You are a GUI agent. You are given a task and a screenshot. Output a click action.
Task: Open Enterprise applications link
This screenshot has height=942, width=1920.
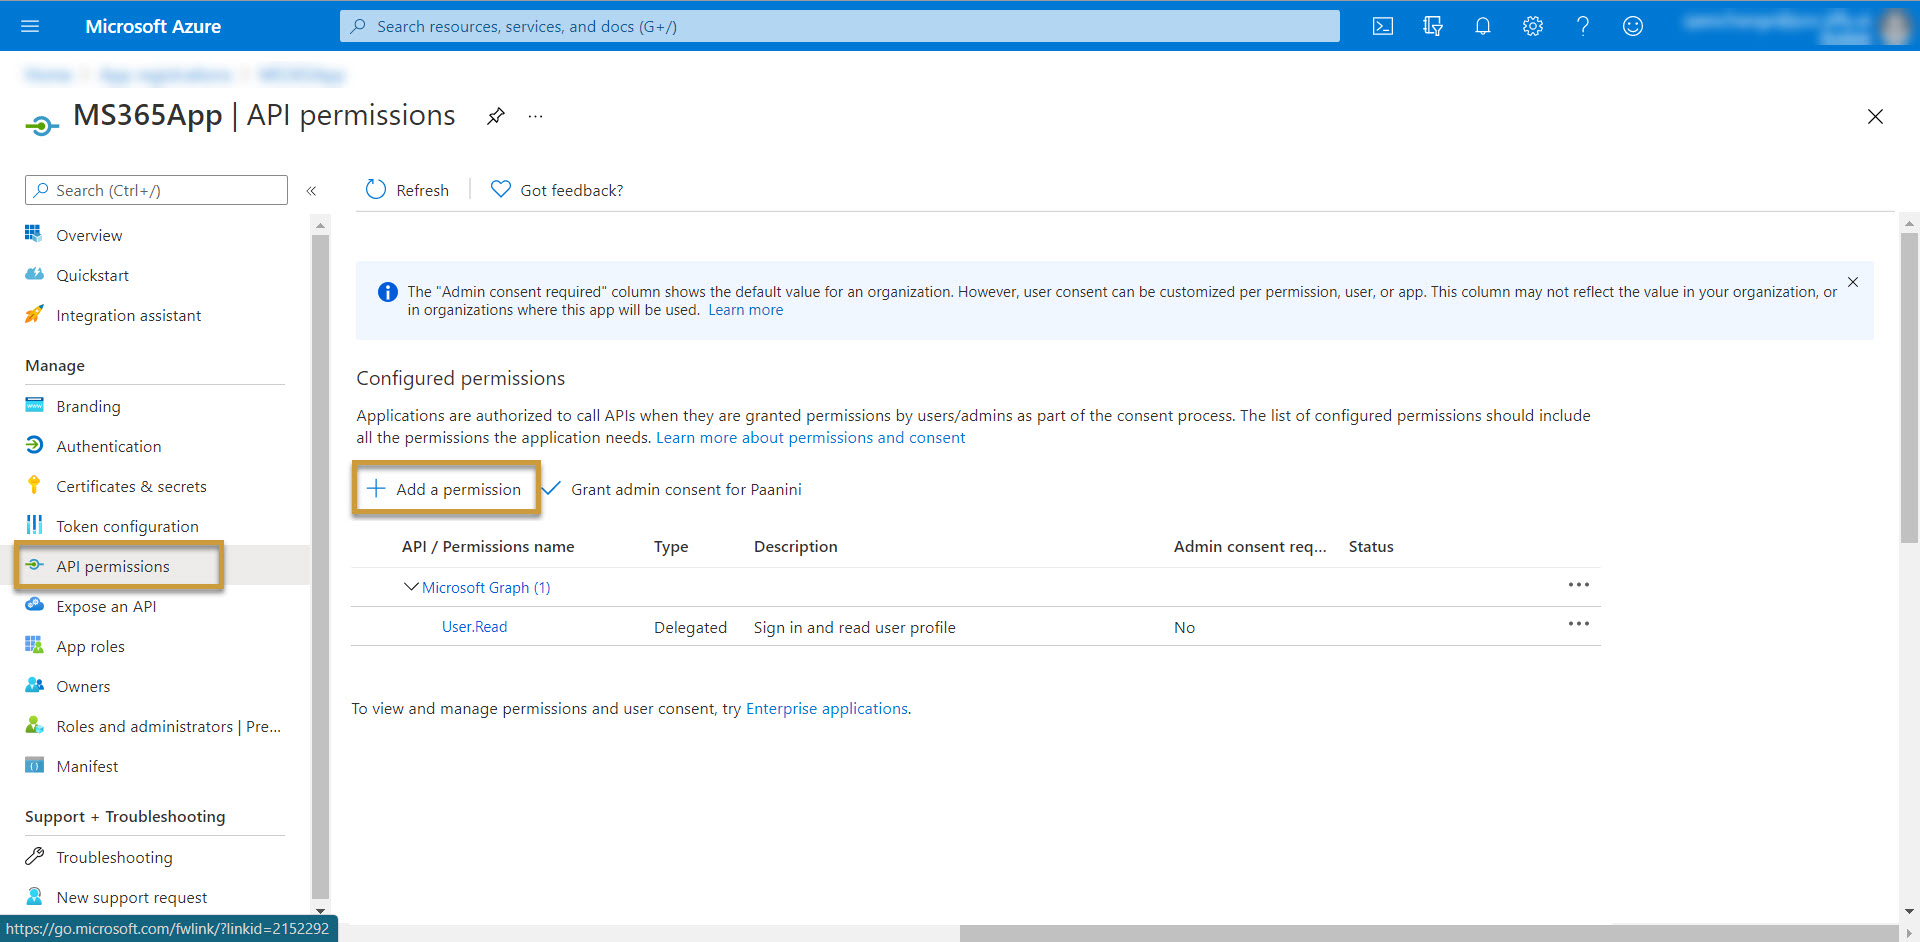(x=826, y=708)
